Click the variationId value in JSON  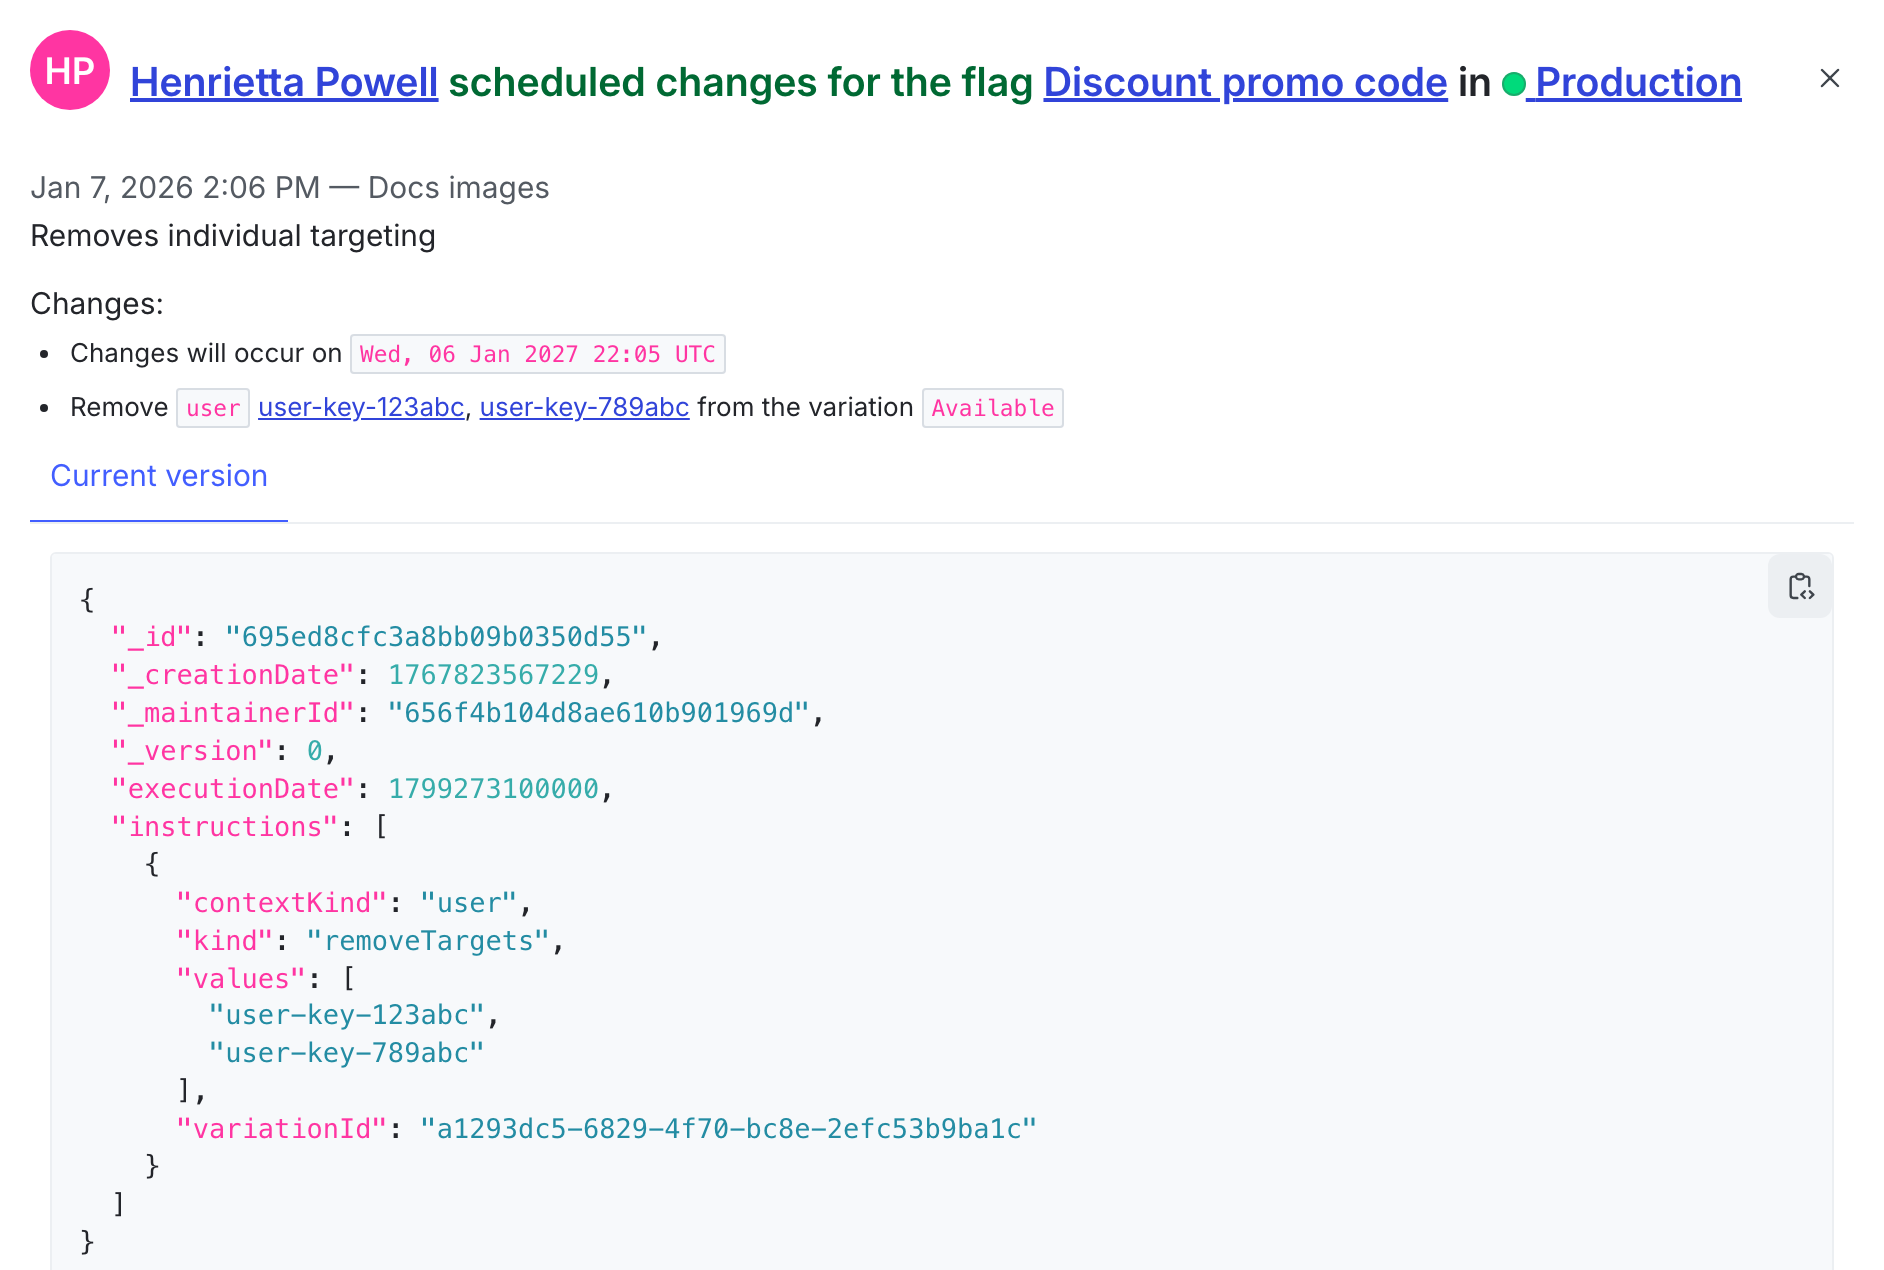coord(728,1129)
